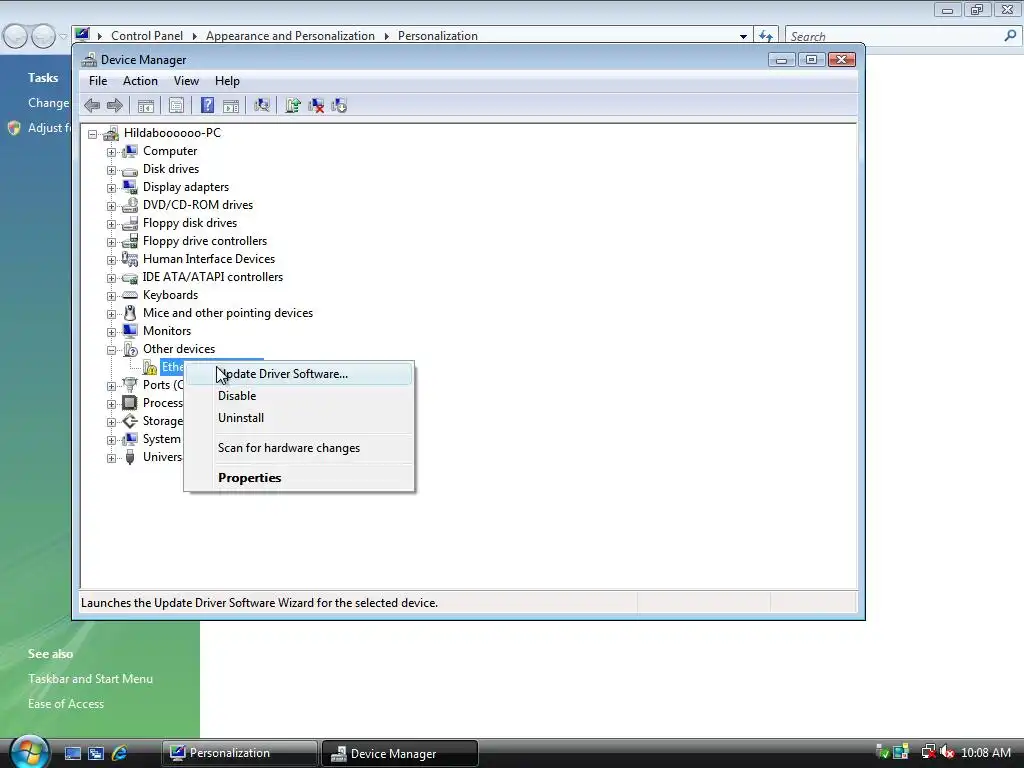Click the Display adapters icon
The image size is (1024, 768).
pos(130,187)
